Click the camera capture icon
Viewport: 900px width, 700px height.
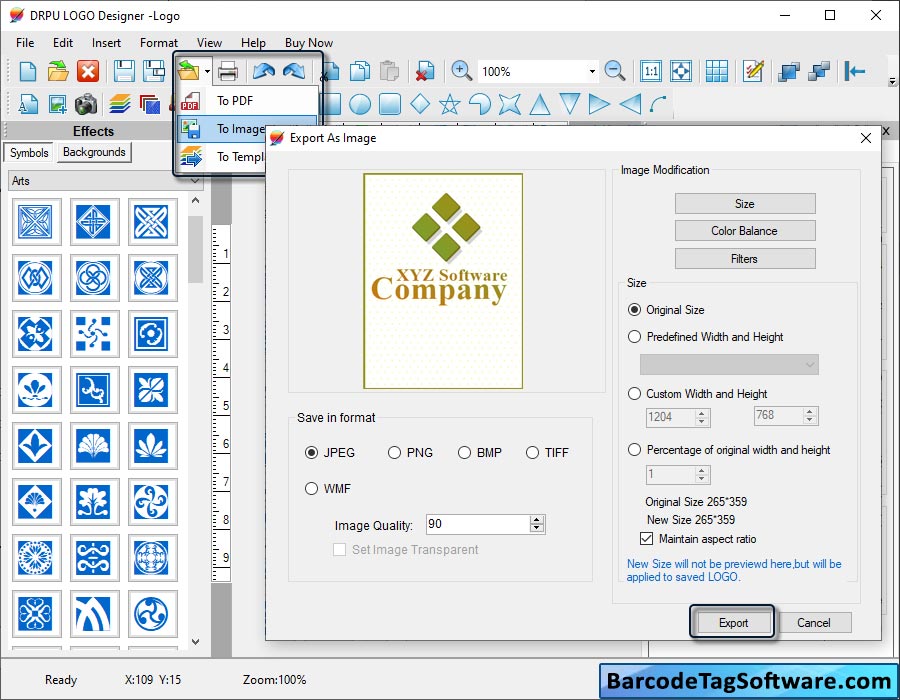tap(87, 104)
